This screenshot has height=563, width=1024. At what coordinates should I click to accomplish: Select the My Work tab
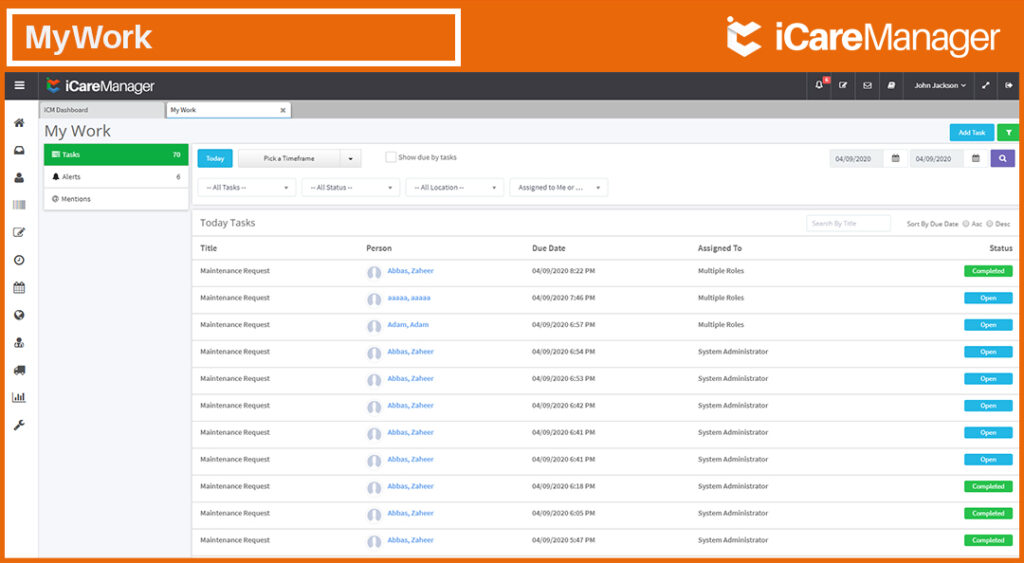click(x=222, y=110)
